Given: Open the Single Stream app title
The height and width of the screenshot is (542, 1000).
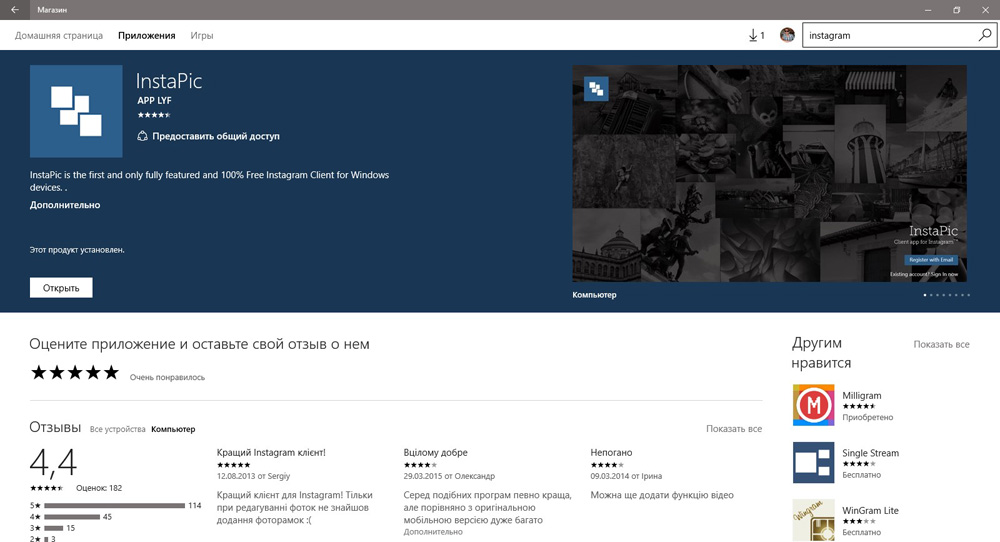Looking at the screenshot, I should pyautogui.click(x=871, y=453).
